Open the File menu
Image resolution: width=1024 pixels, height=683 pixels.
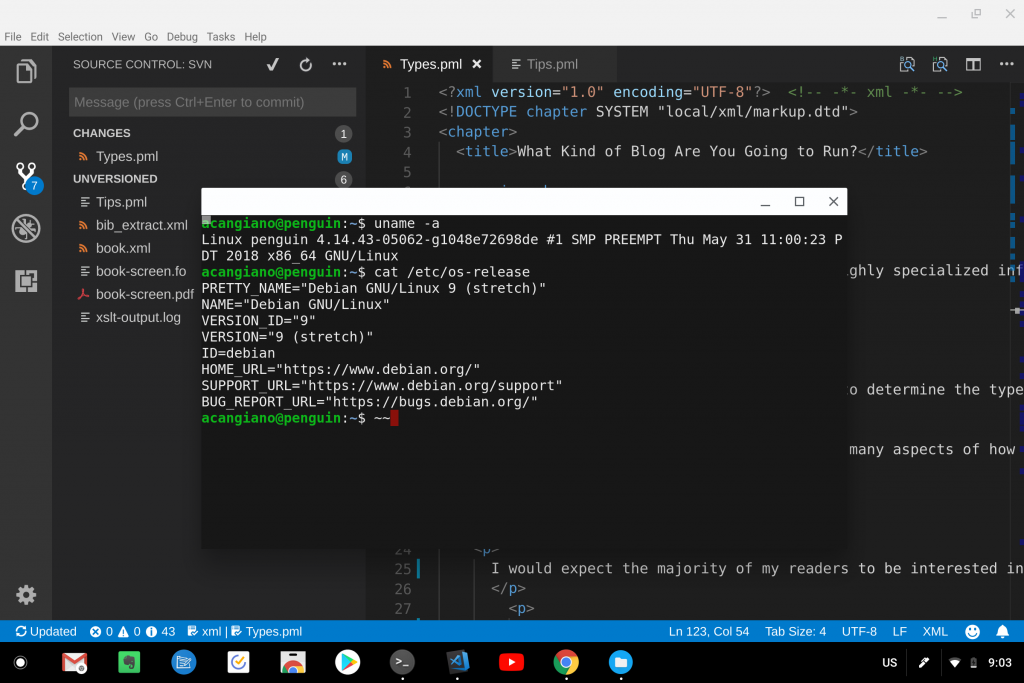coord(12,37)
